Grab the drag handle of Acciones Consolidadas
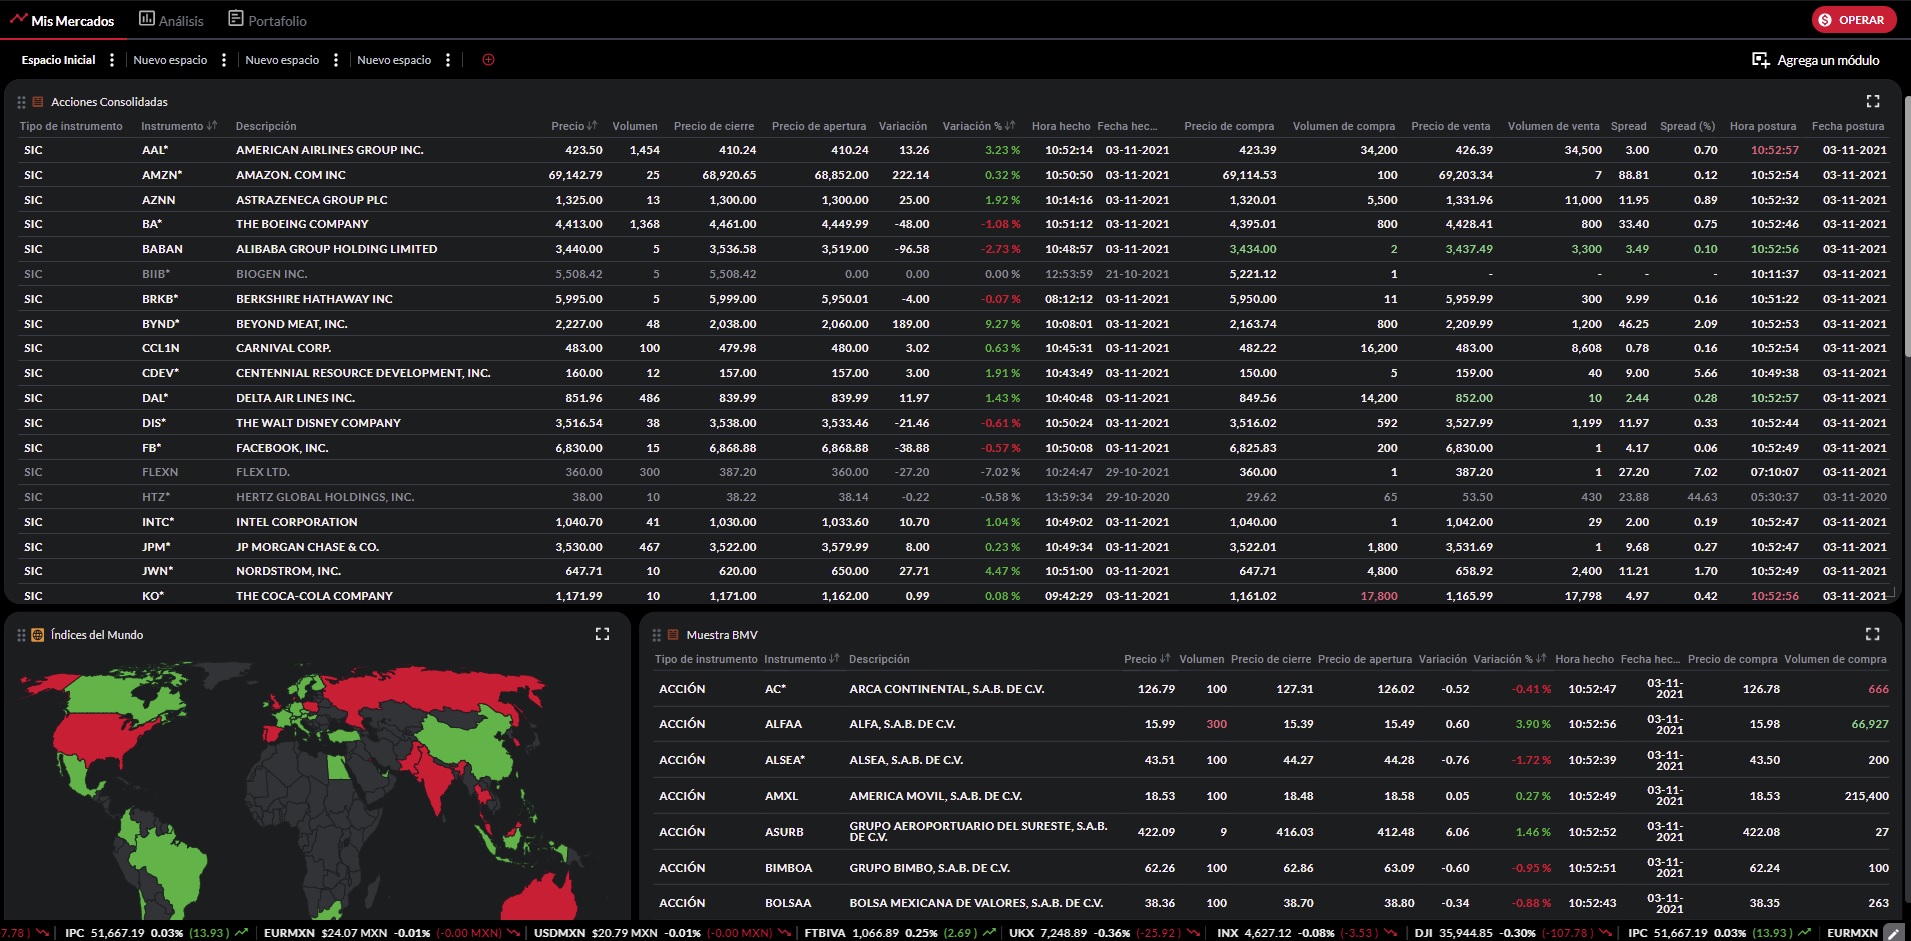Viewport: 1911px width, 941px height. point(21,102)
